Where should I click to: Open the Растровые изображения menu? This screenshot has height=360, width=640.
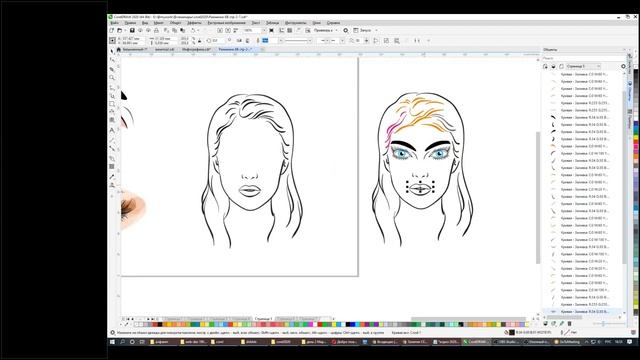(x=227, y=23)
